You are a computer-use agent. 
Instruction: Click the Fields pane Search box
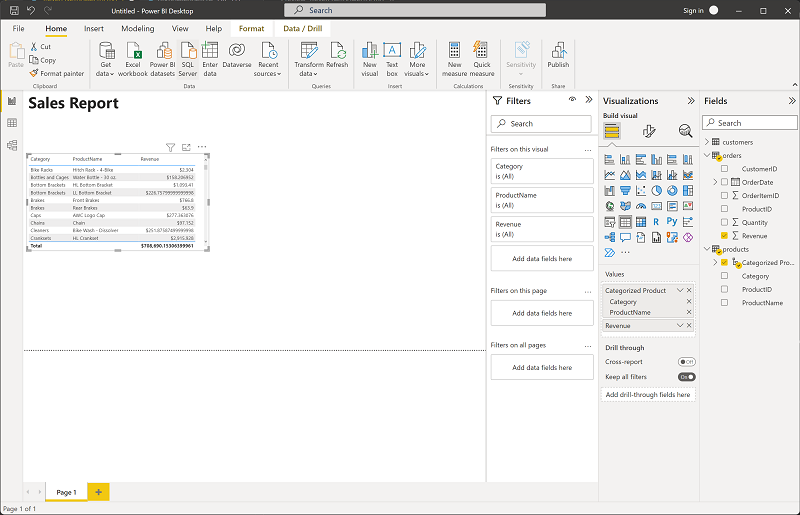click(x=749, y=123)
